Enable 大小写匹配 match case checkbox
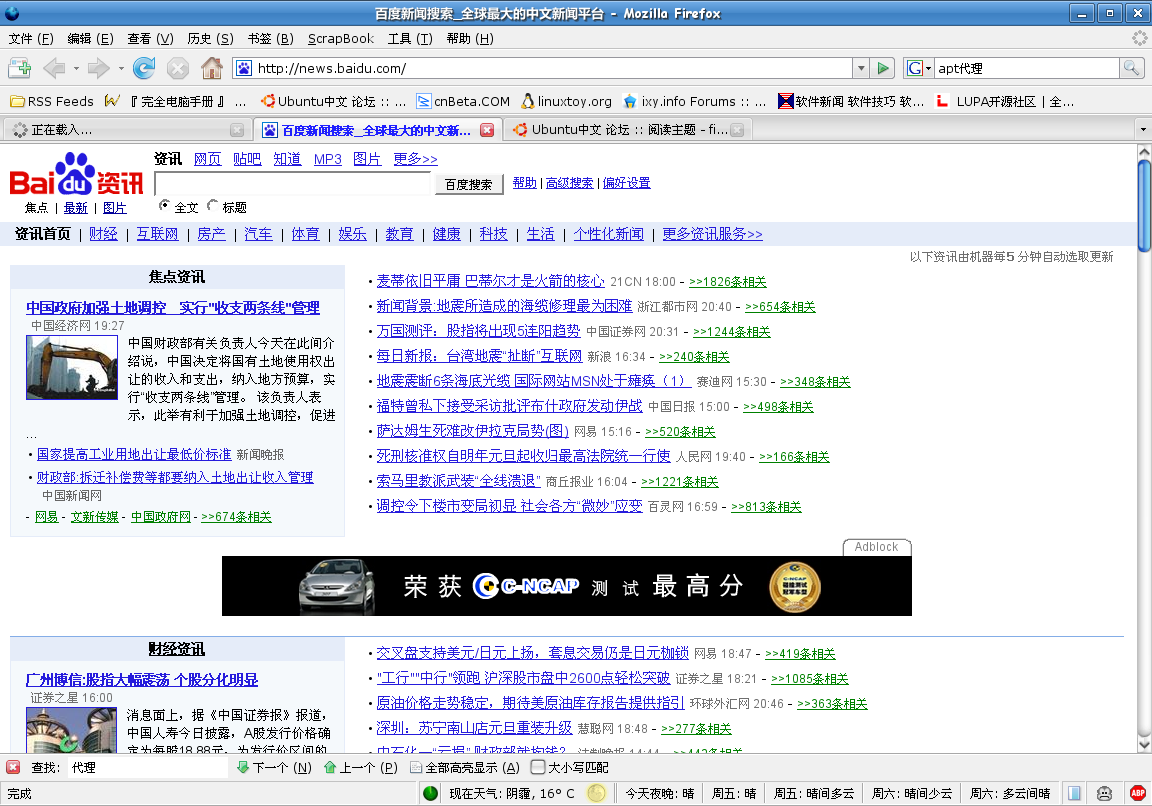Screen dimensions: 1152x806 (538, 767)
